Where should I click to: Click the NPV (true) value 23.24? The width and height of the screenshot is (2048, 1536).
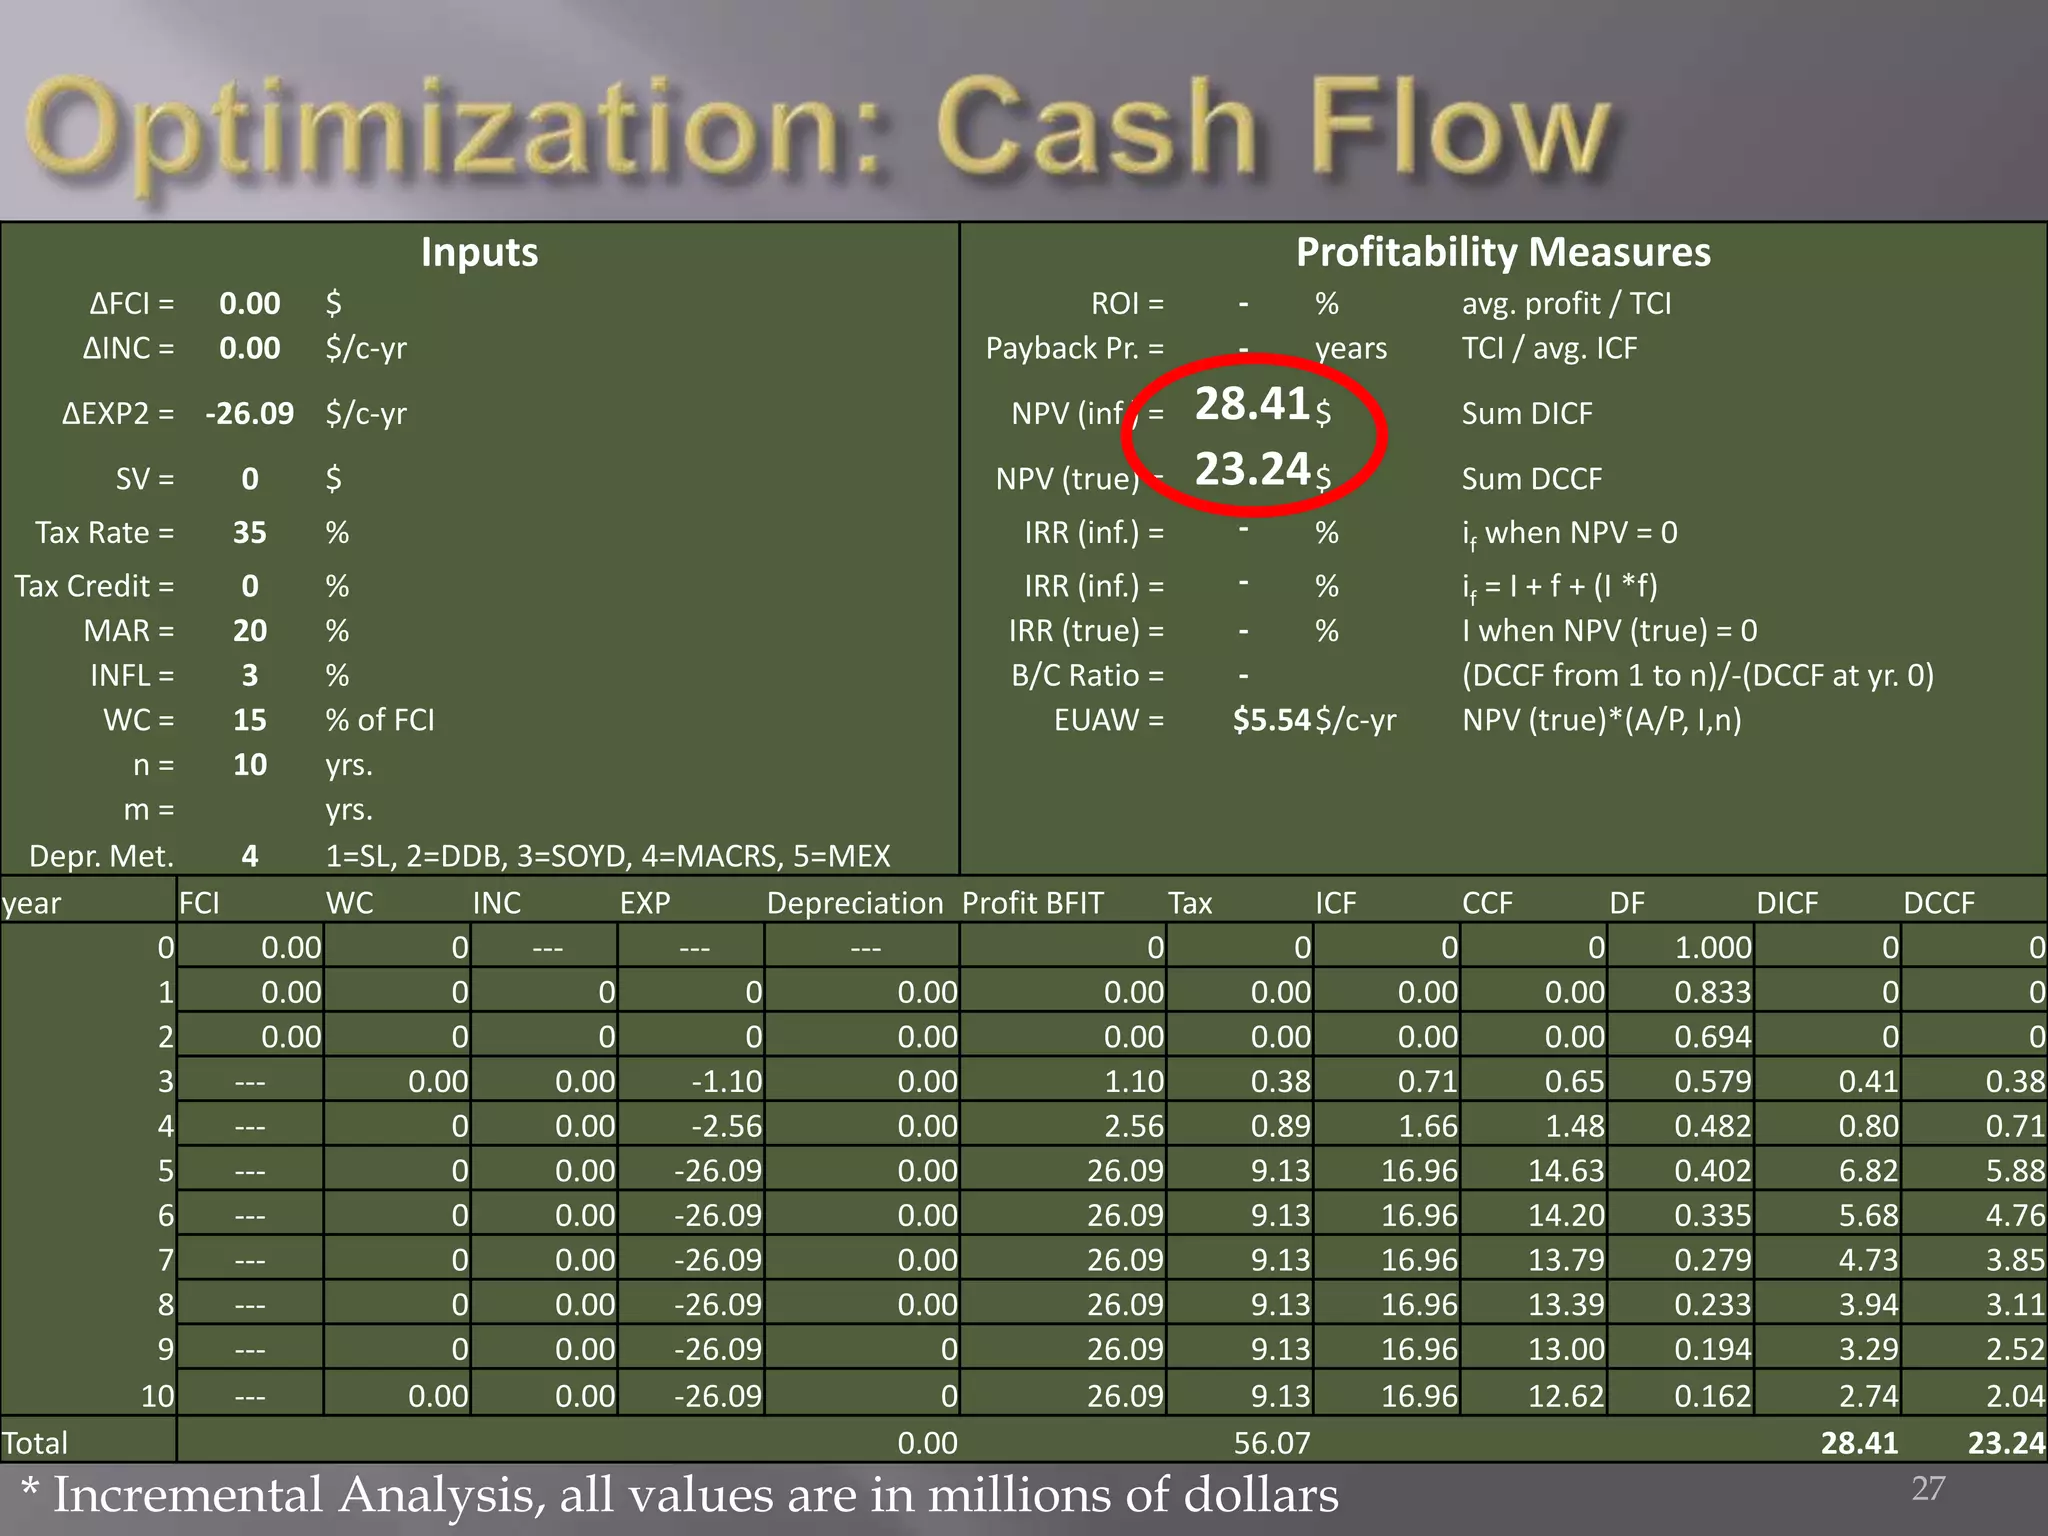(x=1252, y=469)
